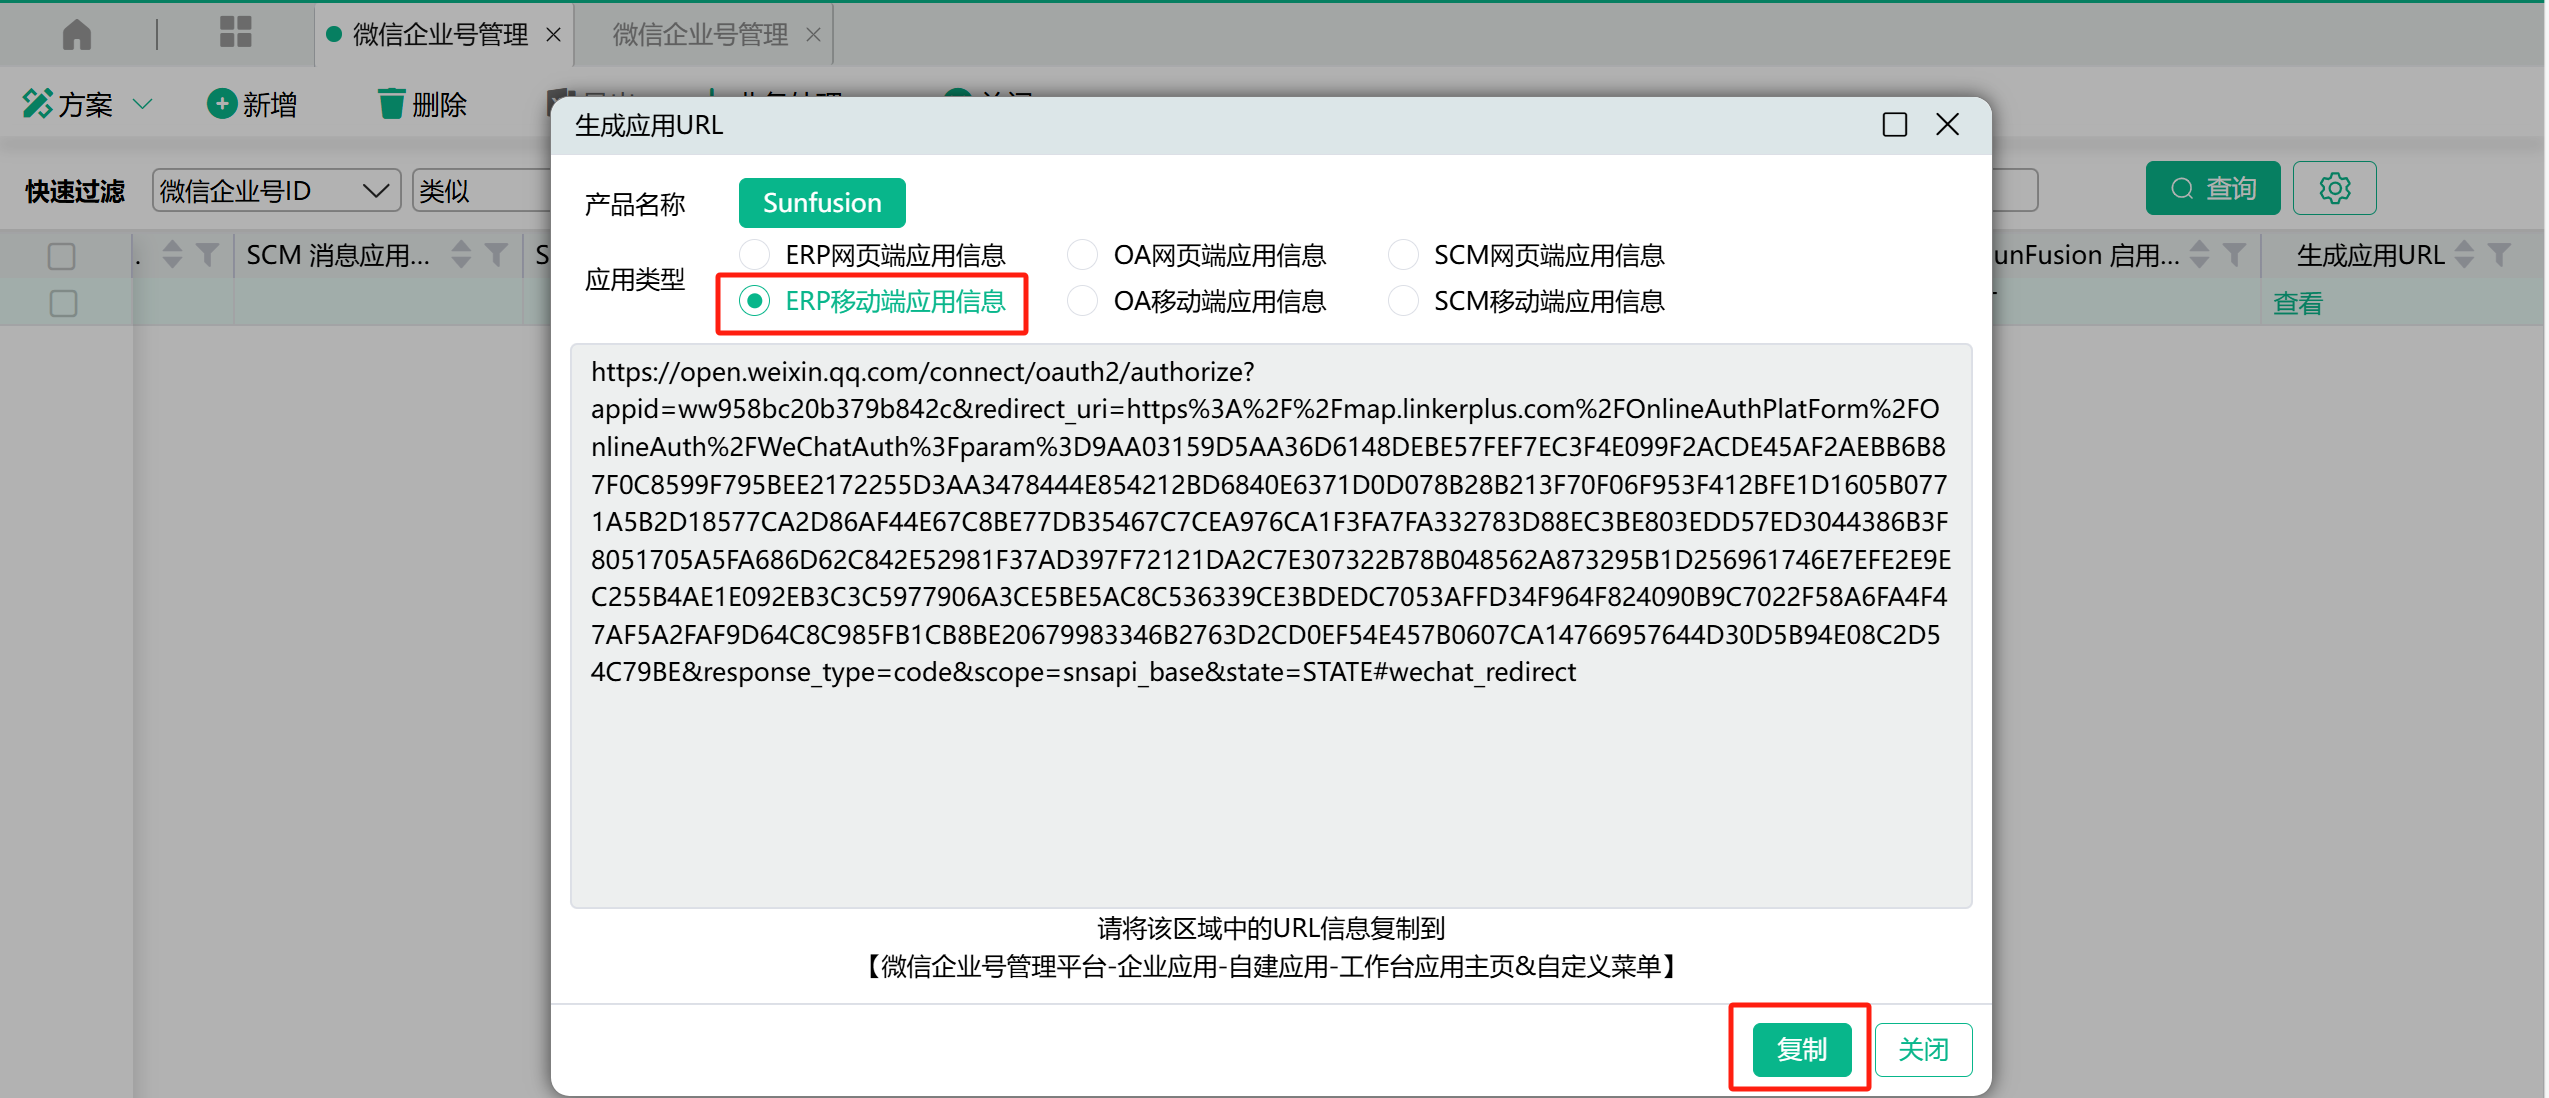
Task: Expand the 方案 dropdown menu
Action: (x=143, y=104)
